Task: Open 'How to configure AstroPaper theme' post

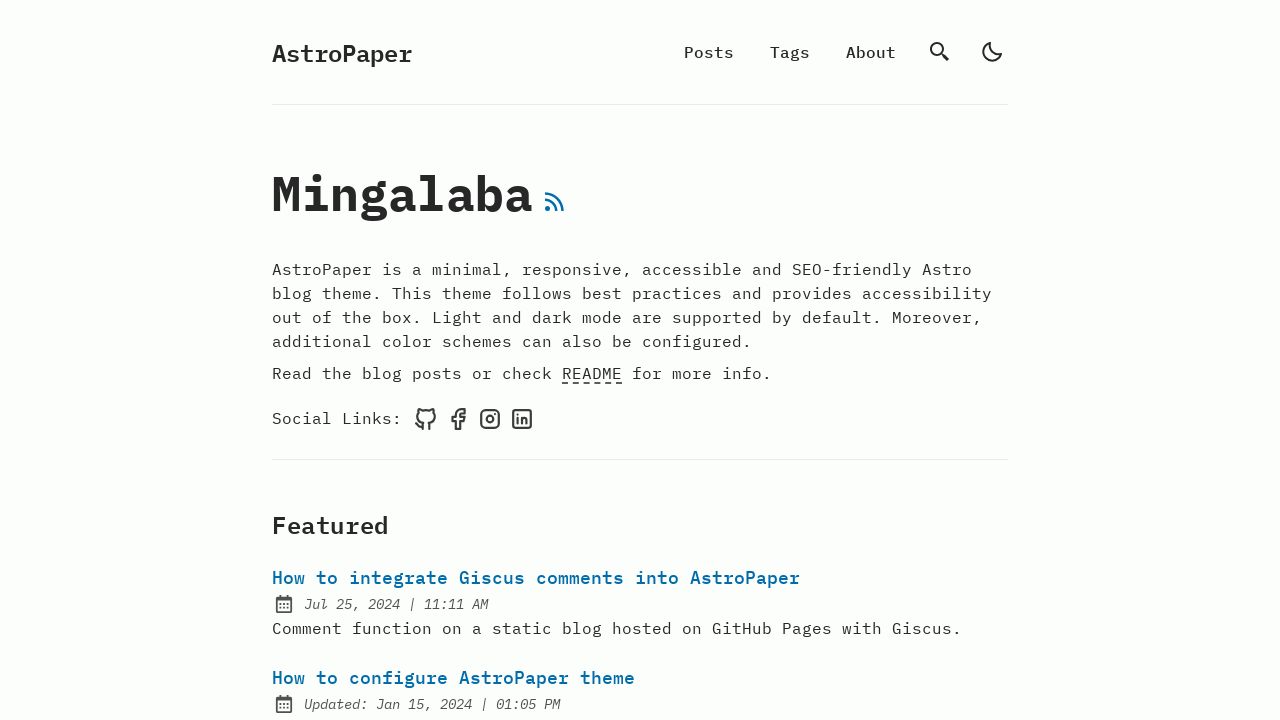Action: point(453,678)
